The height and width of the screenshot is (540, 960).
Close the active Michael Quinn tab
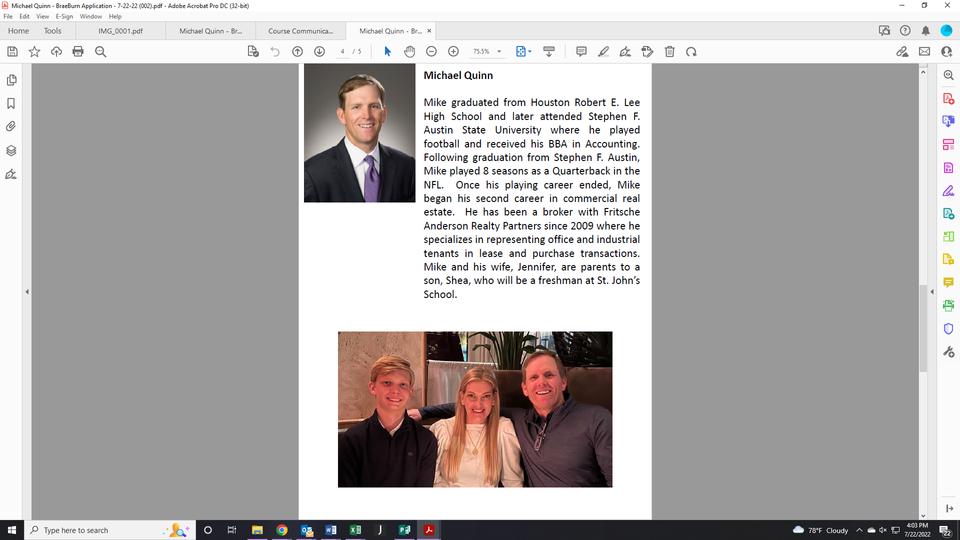tap(429, 31)
